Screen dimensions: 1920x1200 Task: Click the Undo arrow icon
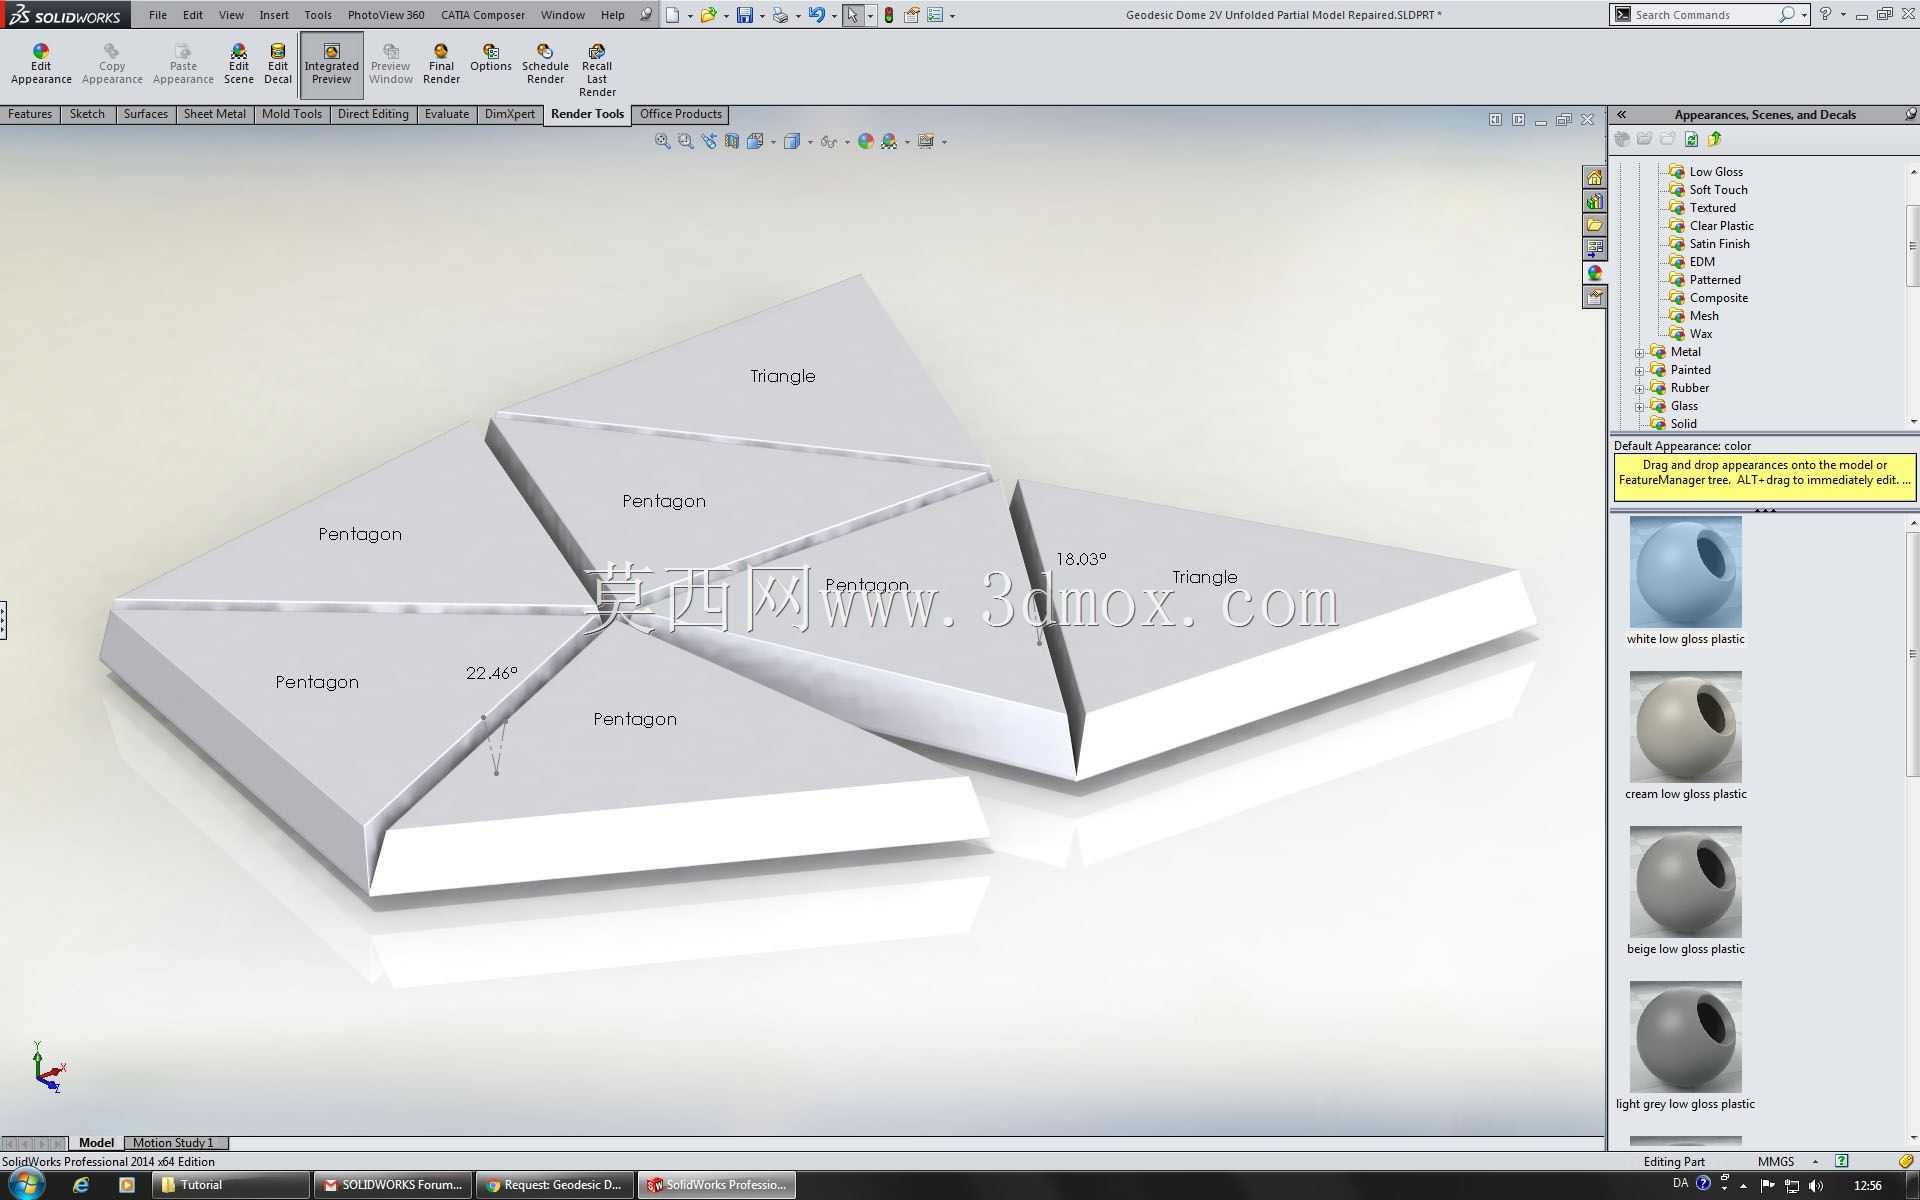tap(817, 15)
